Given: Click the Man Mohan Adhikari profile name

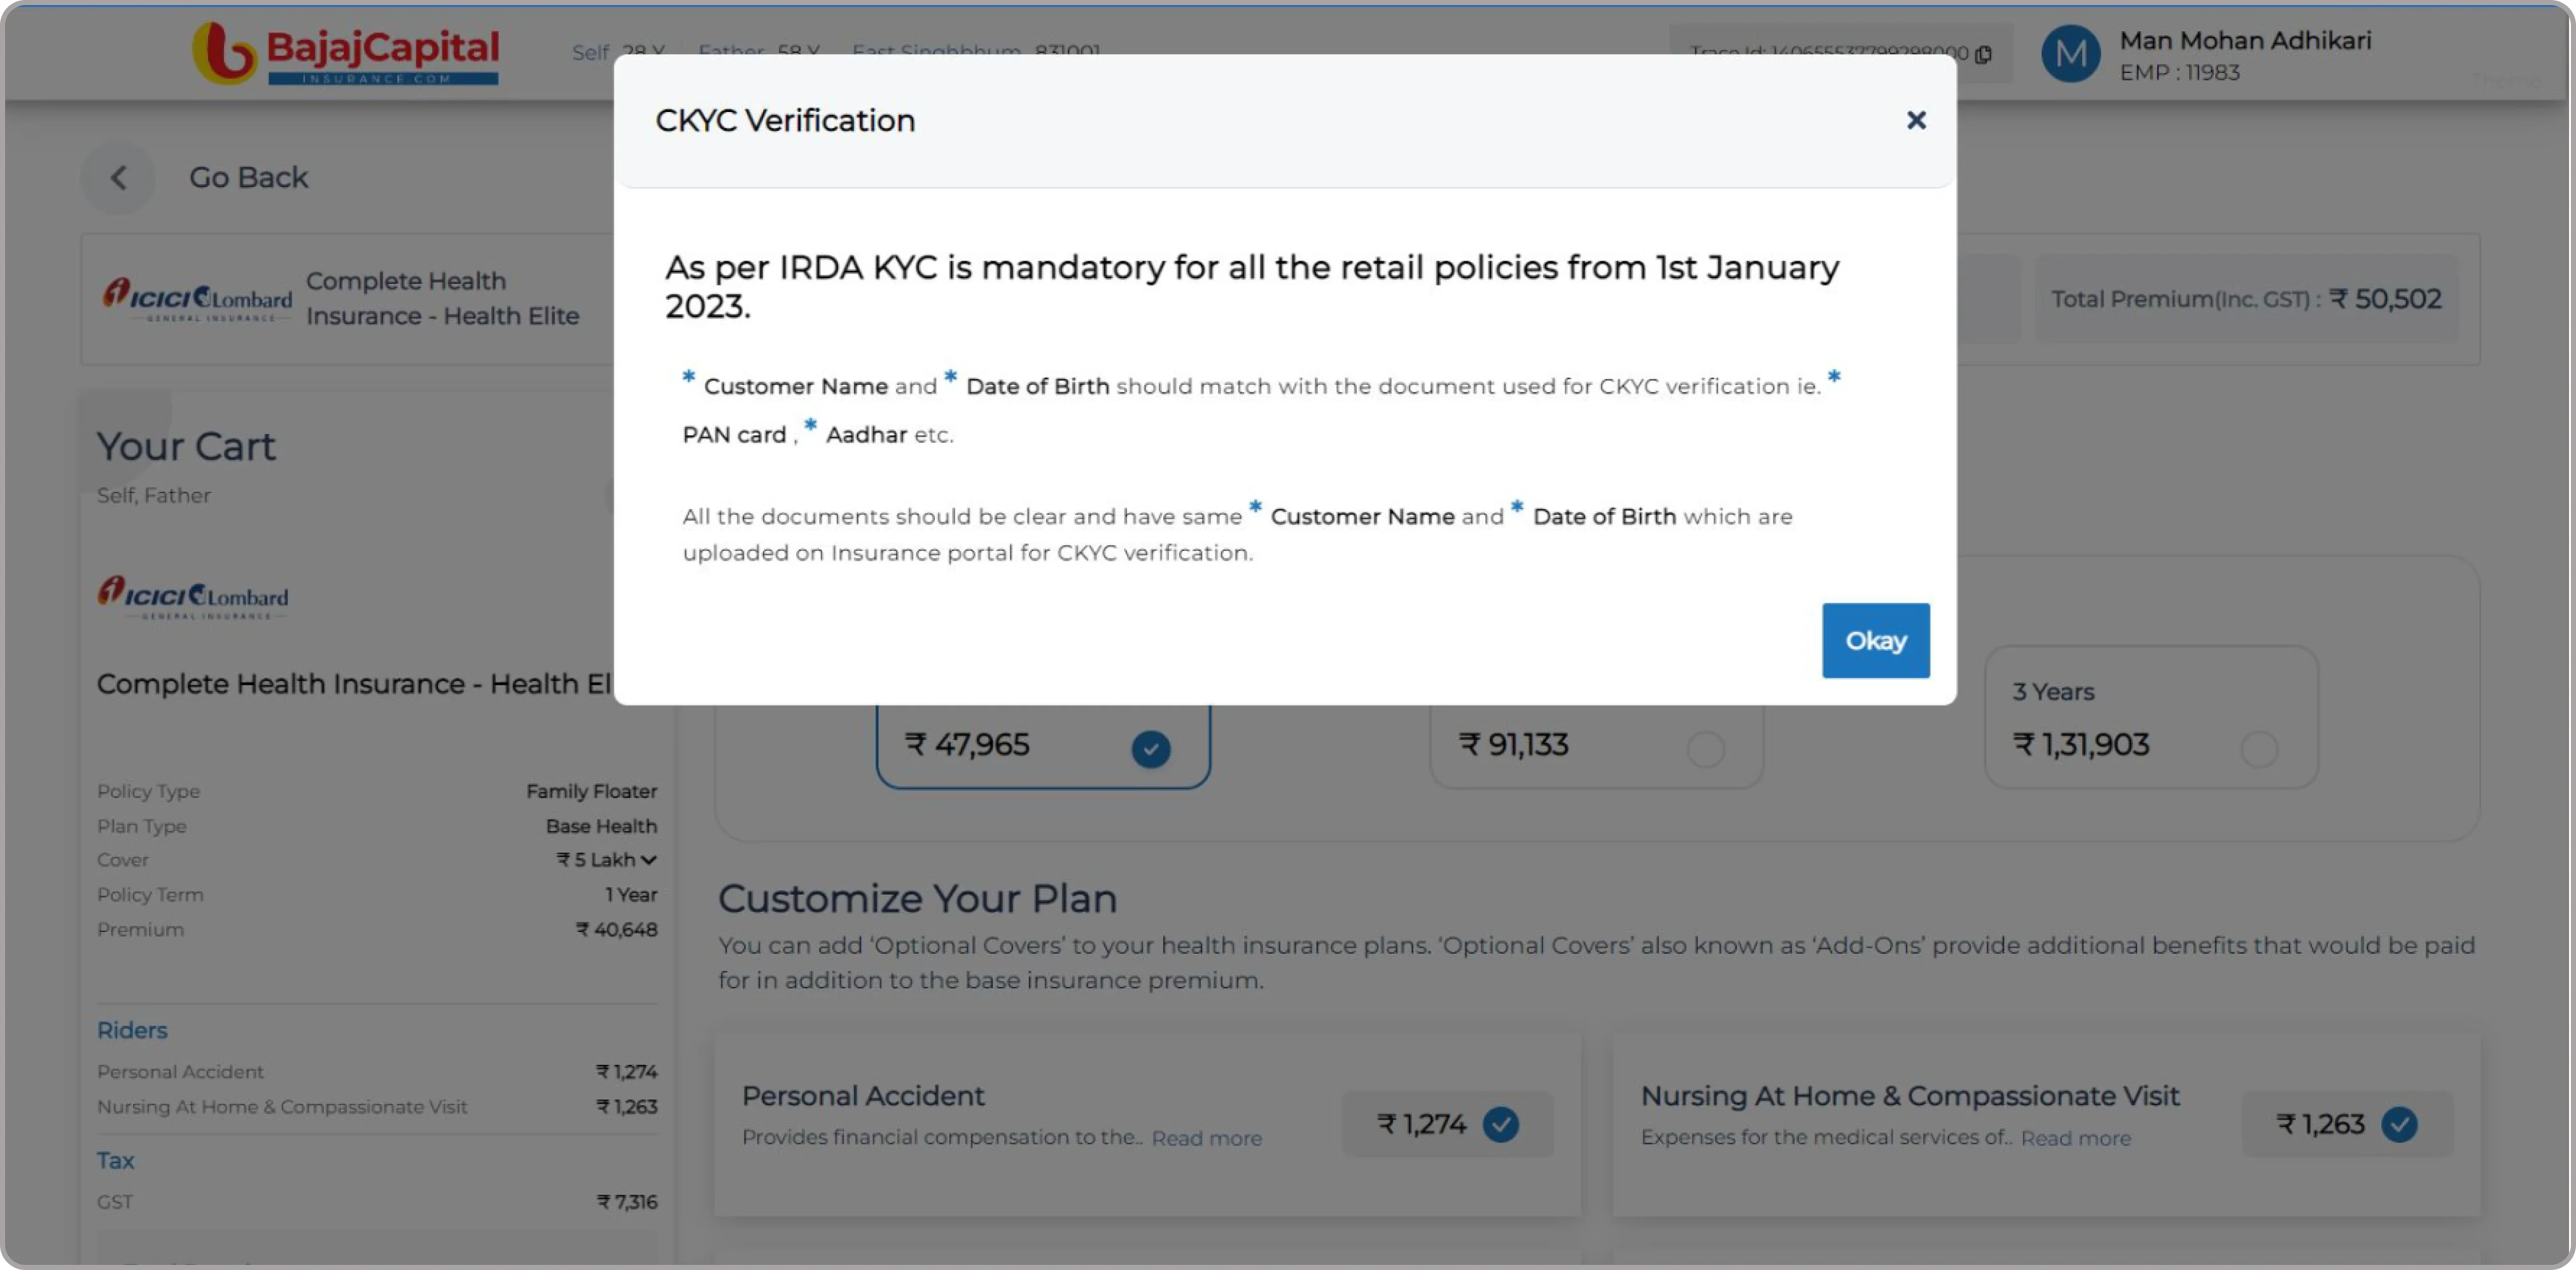Looking at the screenshot, I should [x=2245, y=41].
